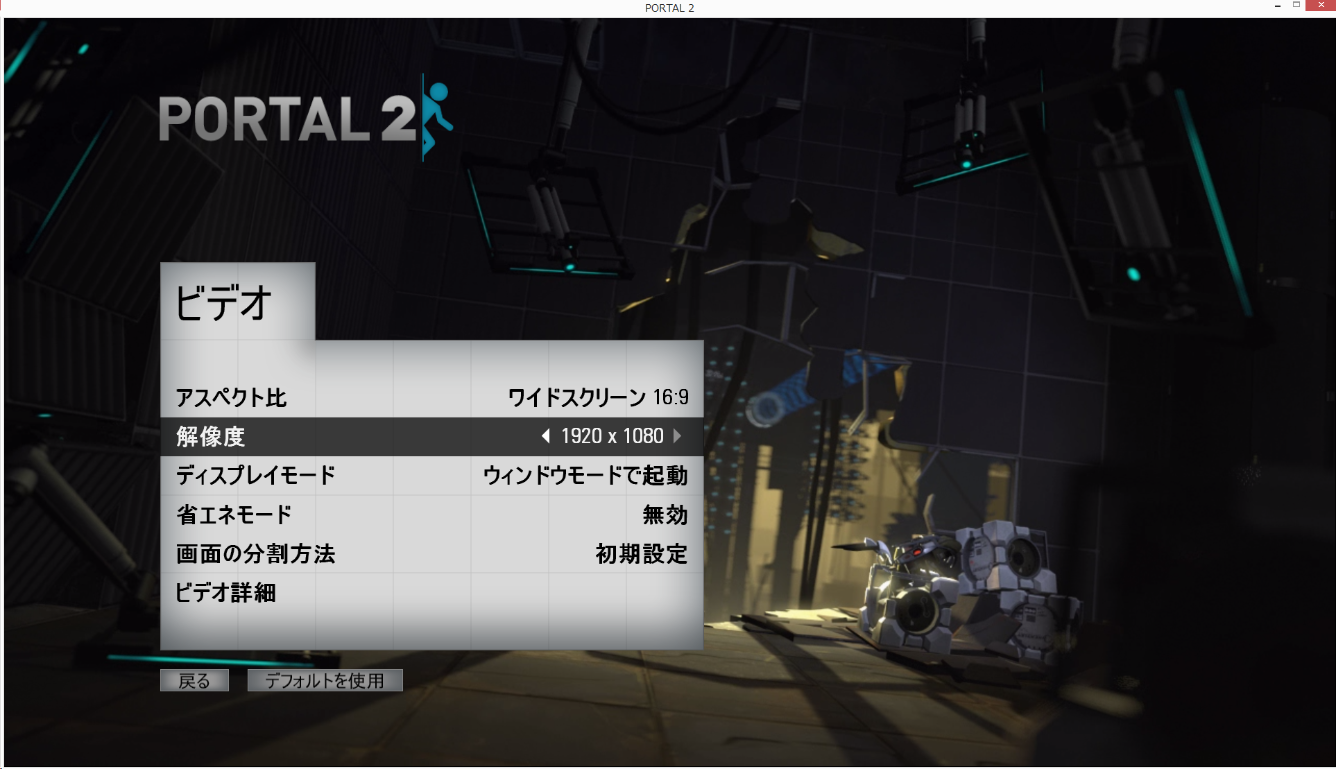
Task: Select the 画面の分割方法 option
Action: click(x=432, y=554)
